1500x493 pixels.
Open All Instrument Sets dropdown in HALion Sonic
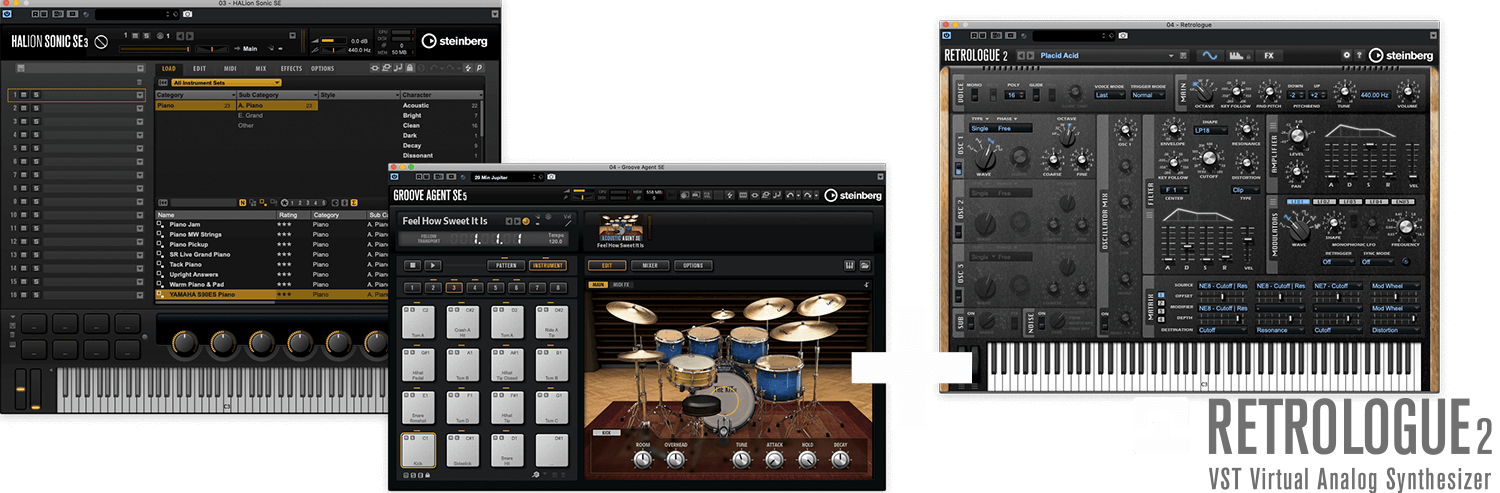coord(226,82)
